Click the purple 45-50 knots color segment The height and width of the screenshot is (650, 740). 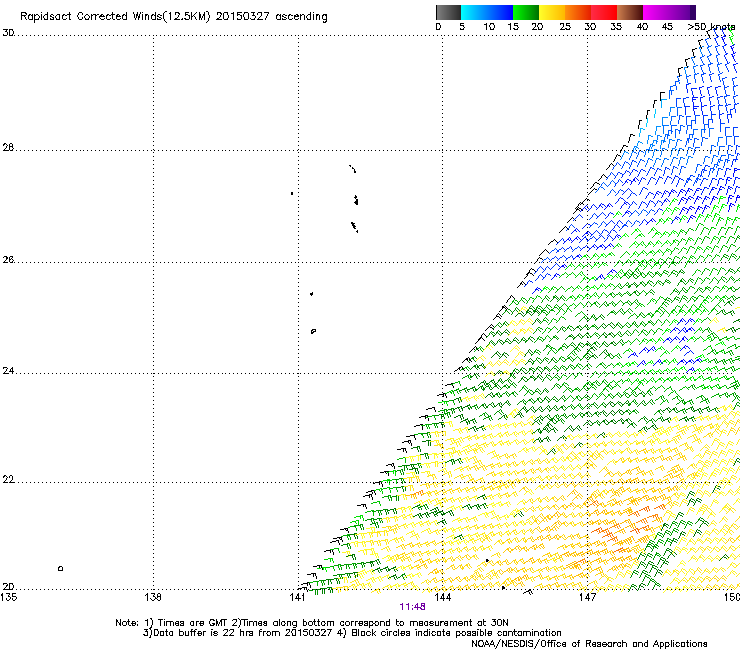click(682, 12)
